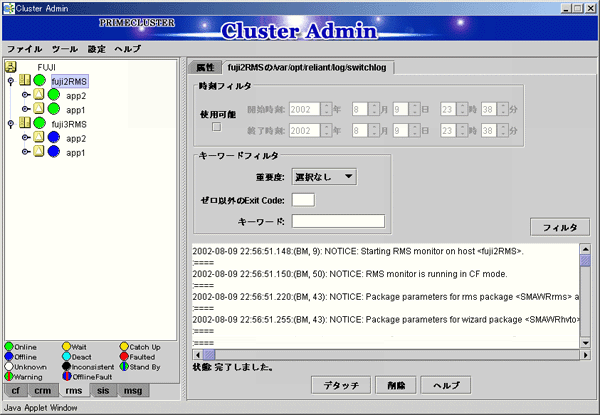Switch to the 属性 tab
The image size is (600, 415).
[x=205, y=67]
